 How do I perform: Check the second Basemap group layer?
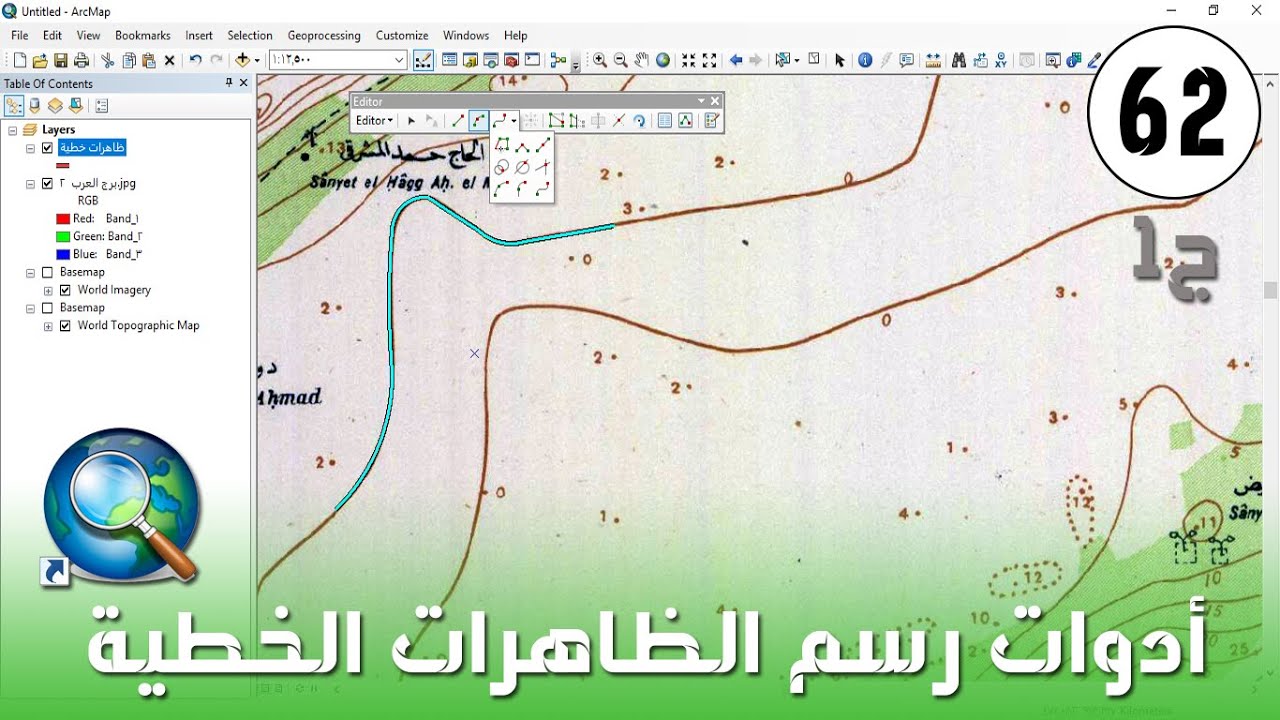click(x=47, y=308)
